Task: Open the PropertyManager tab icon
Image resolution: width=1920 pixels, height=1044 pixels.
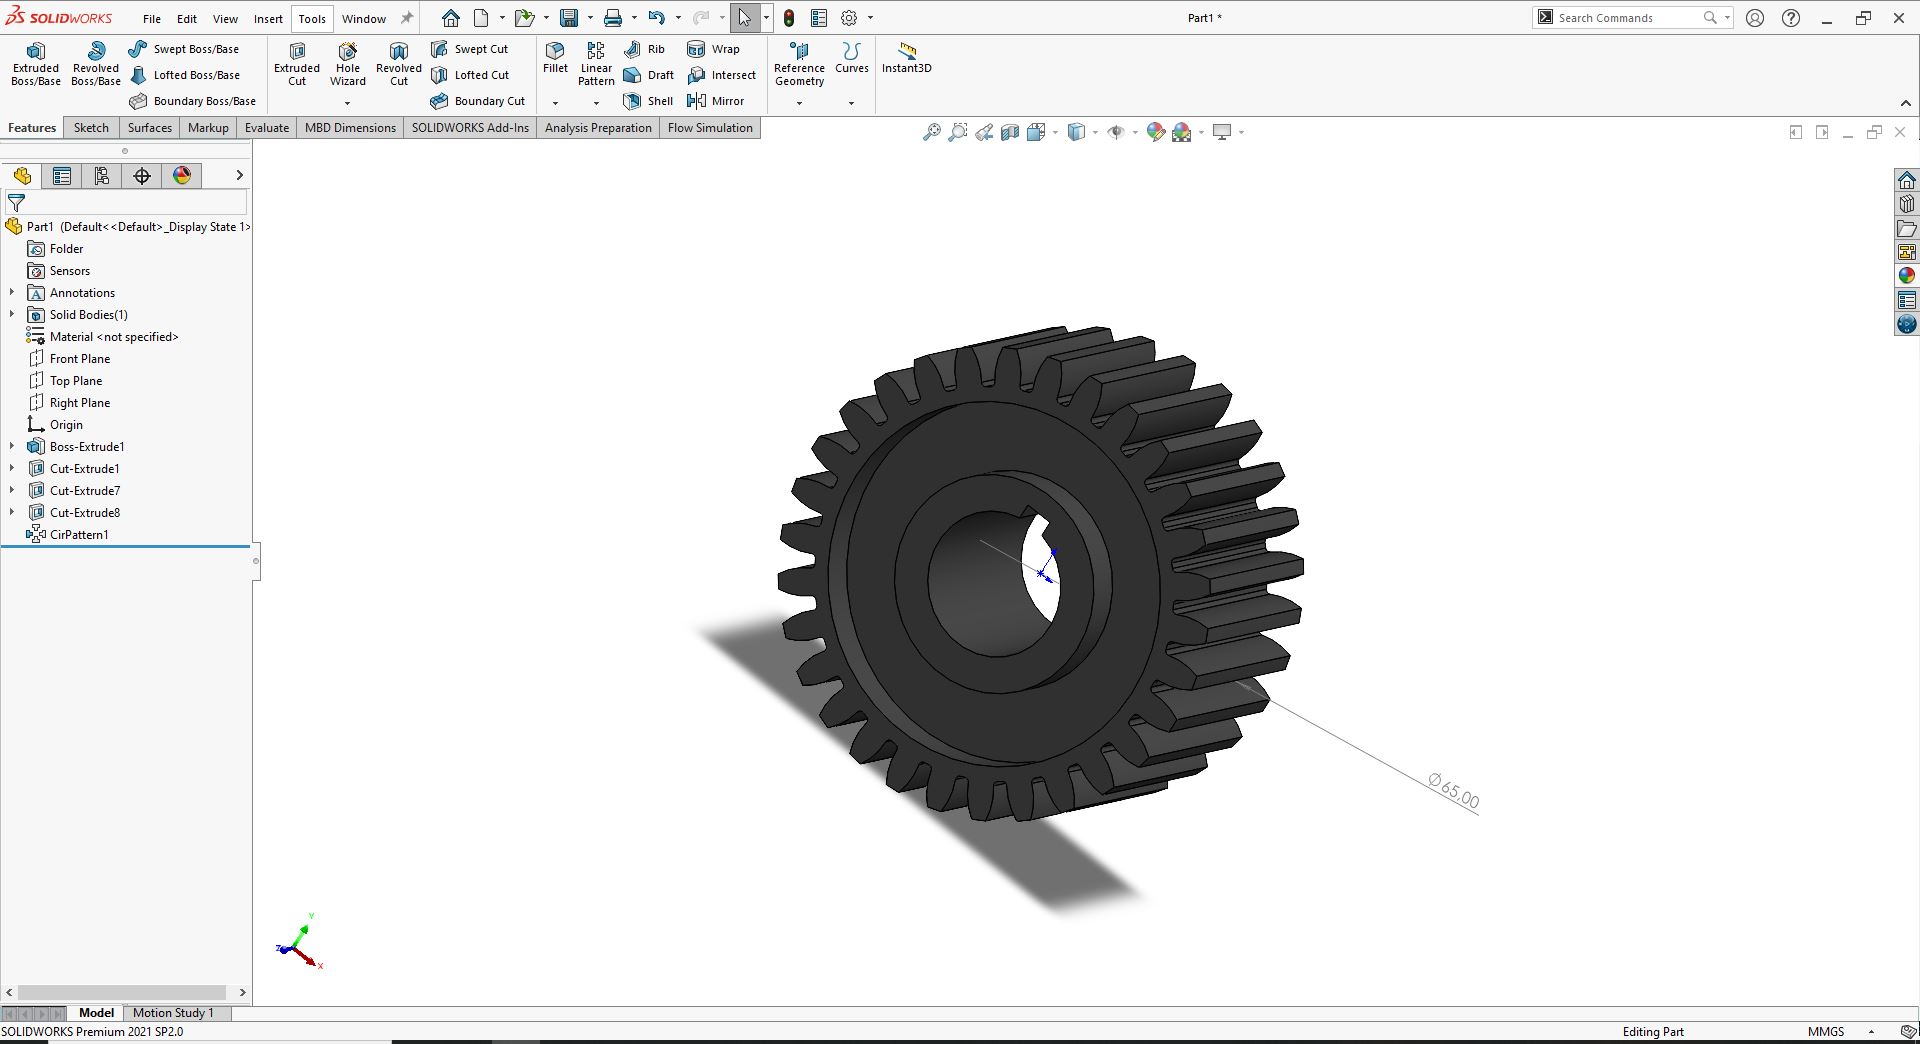Action: tap(62, 176)
